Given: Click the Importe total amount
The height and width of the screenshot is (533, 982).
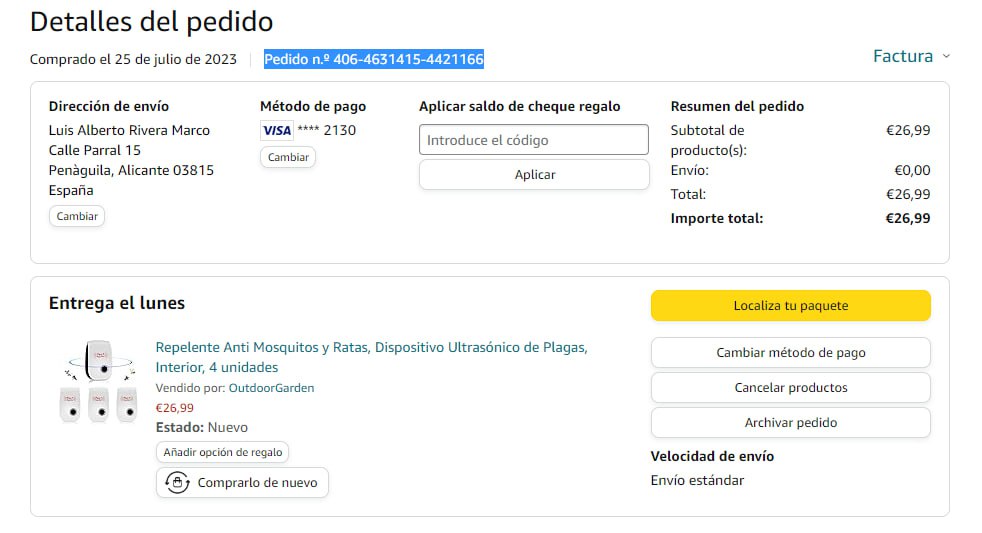Looking at the screenshot, I should click(907, 218).
